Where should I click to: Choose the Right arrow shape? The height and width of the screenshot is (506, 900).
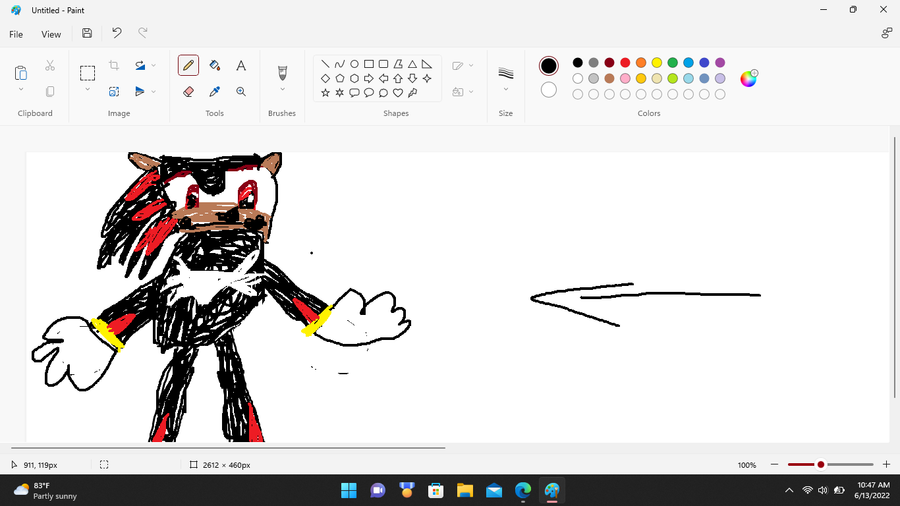368,78
